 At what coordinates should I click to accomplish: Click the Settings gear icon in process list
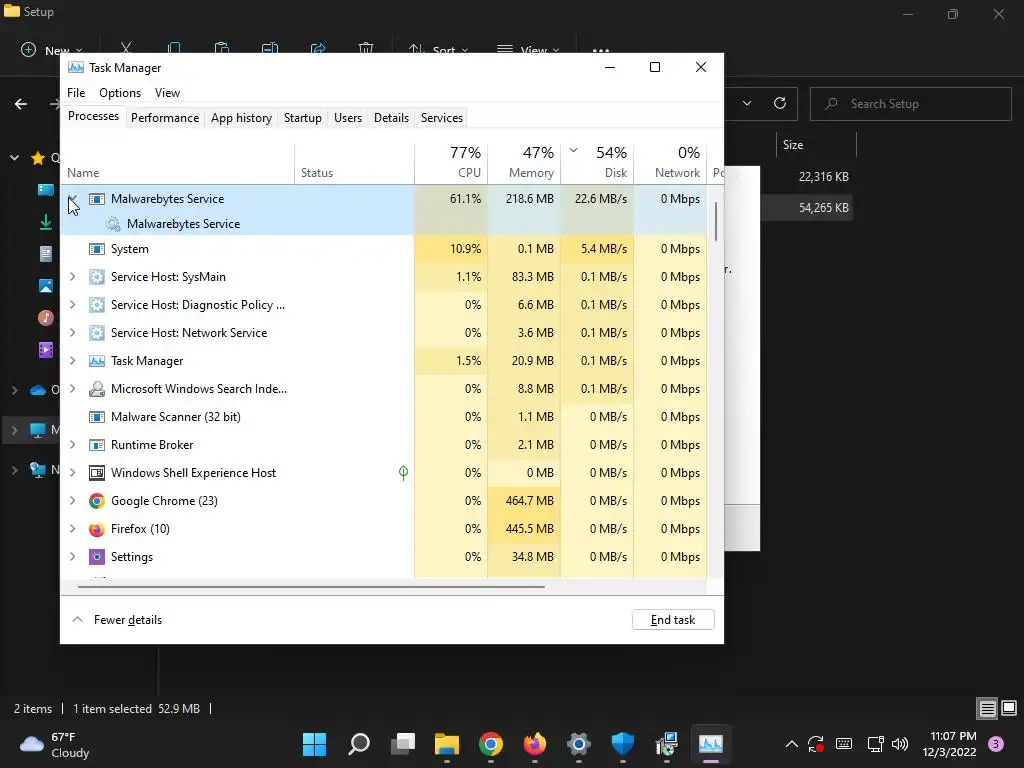97,557
